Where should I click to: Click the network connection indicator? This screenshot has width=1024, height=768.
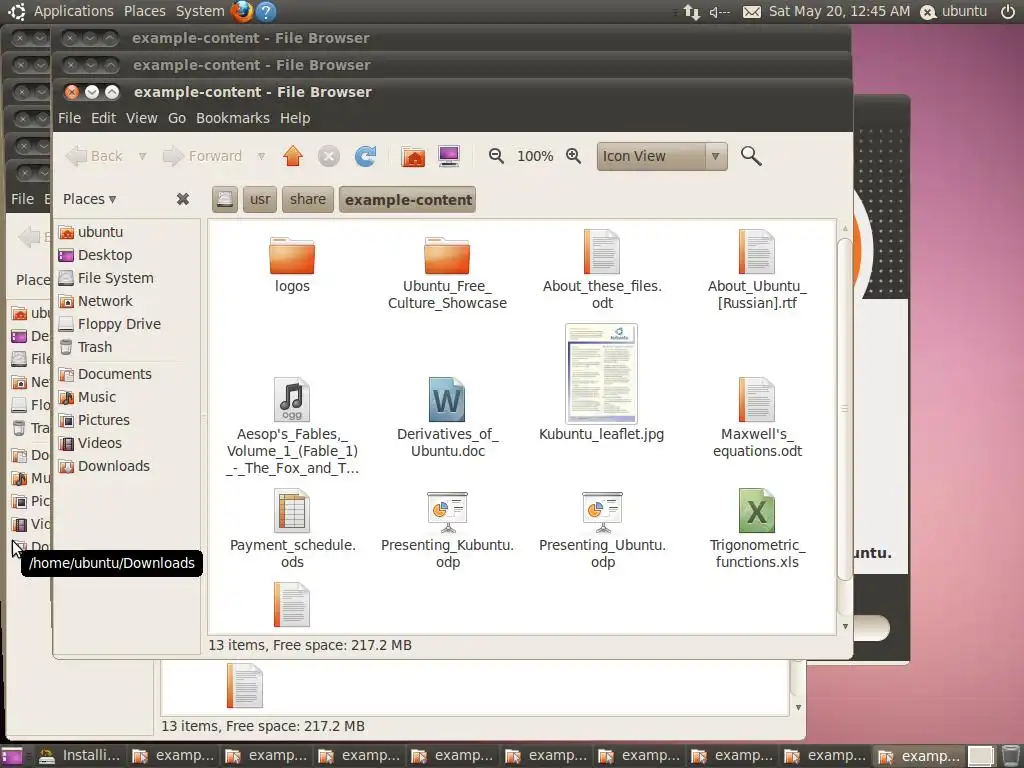(692, 12)
